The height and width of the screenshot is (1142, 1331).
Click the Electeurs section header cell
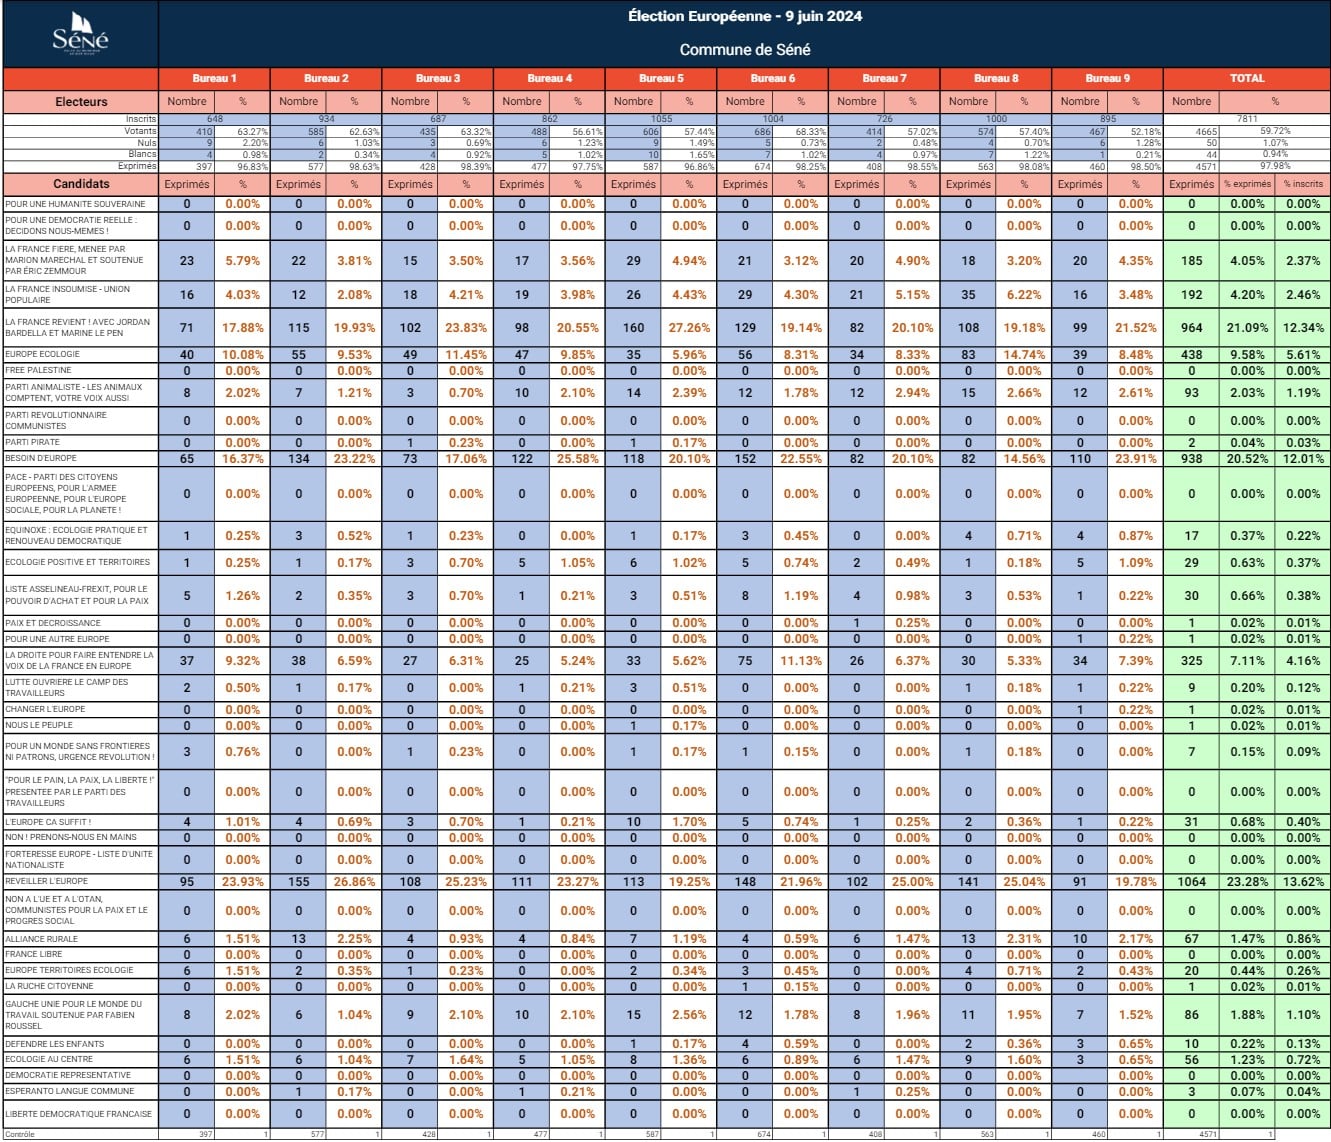pyautogui.click(x=81, y=101)
